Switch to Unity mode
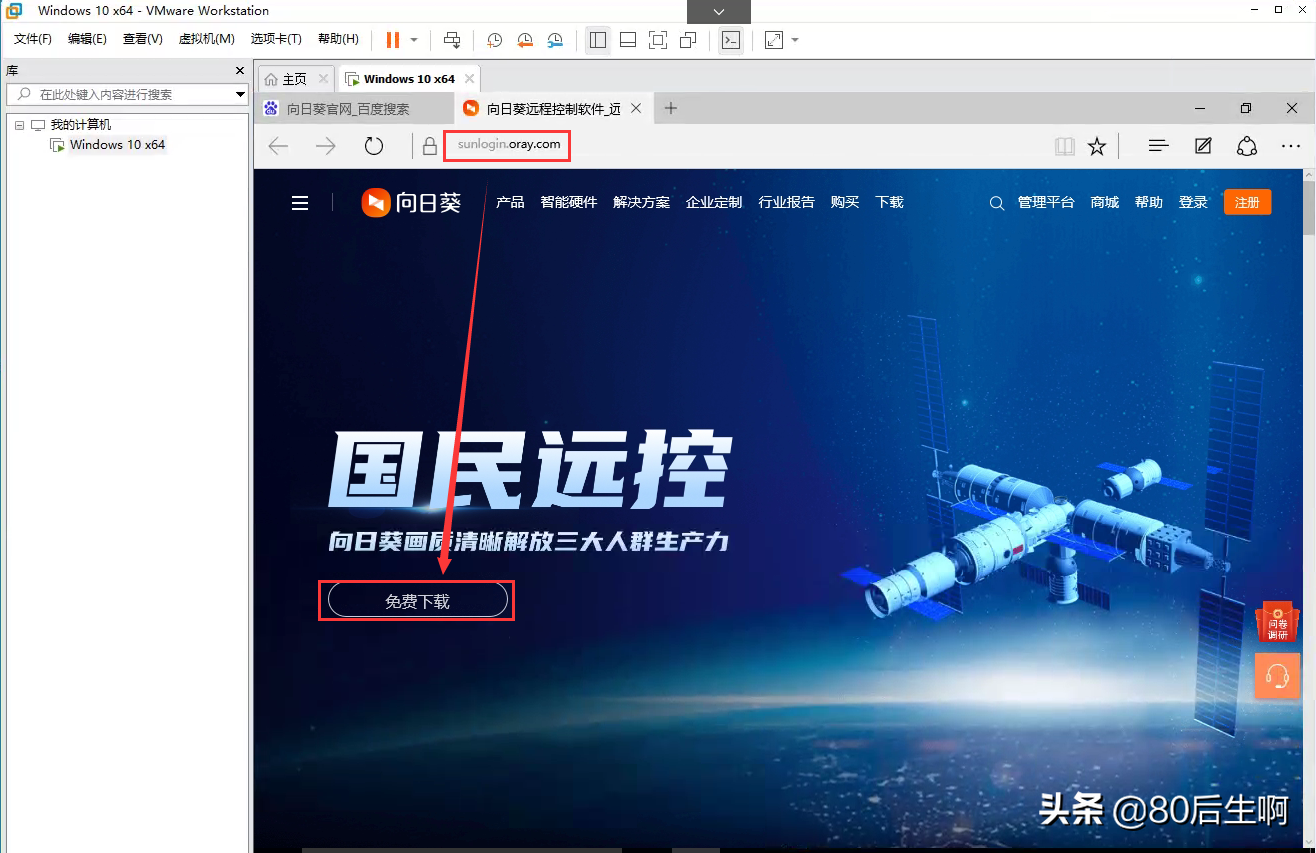 click(688, 40)
